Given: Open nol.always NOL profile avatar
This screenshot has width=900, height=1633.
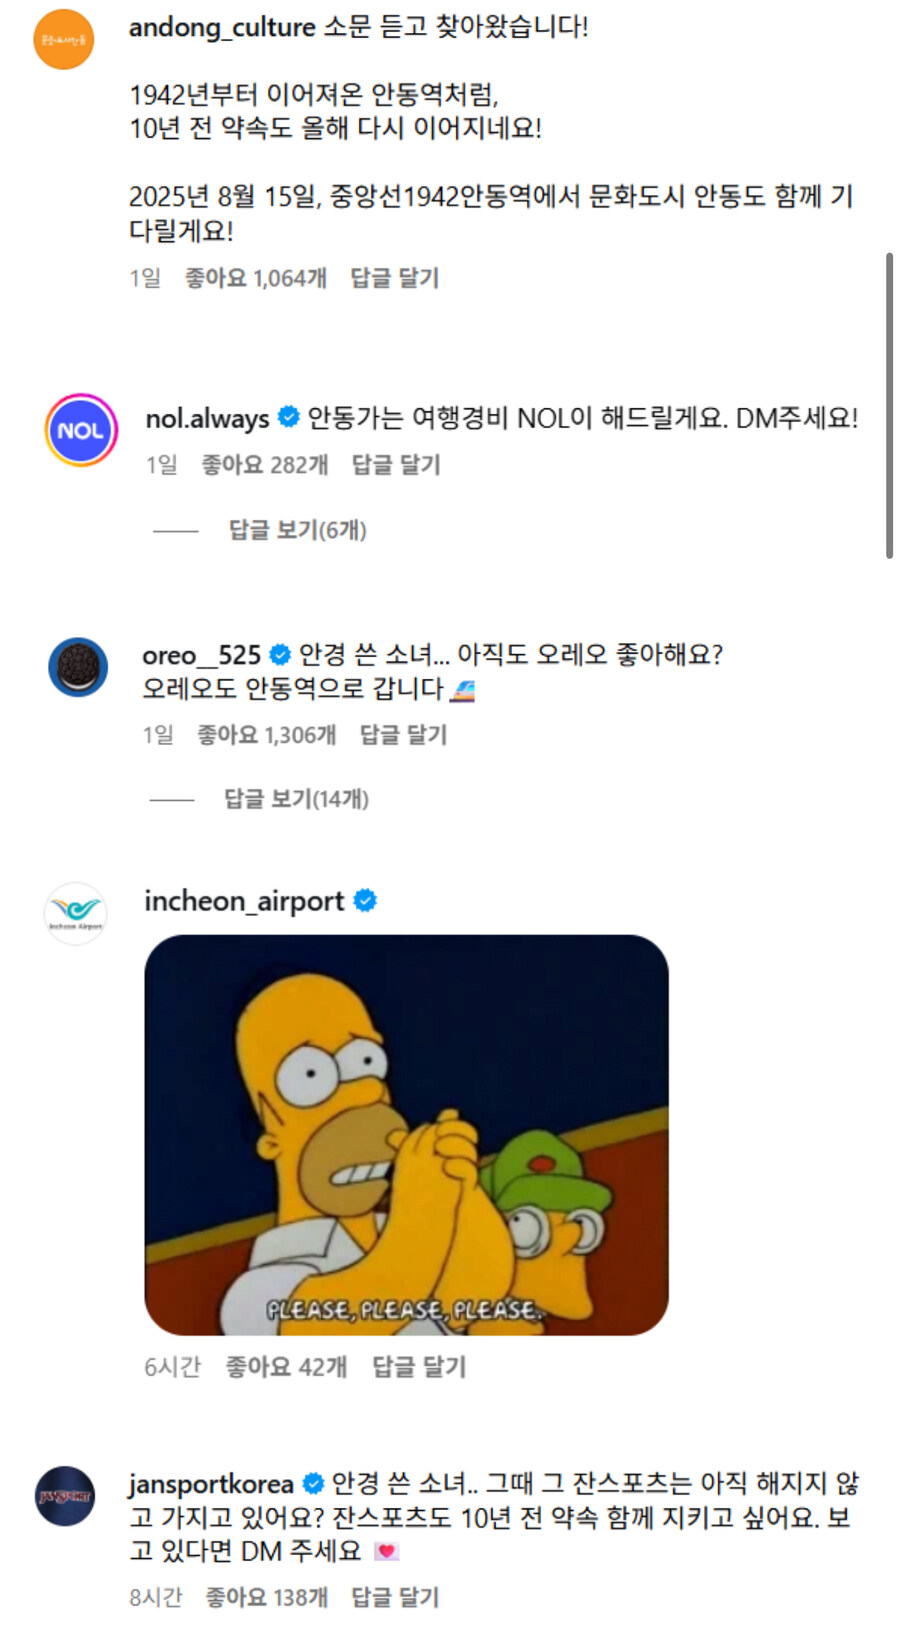Looking at the screenshot, I should (x=81, y=430).
